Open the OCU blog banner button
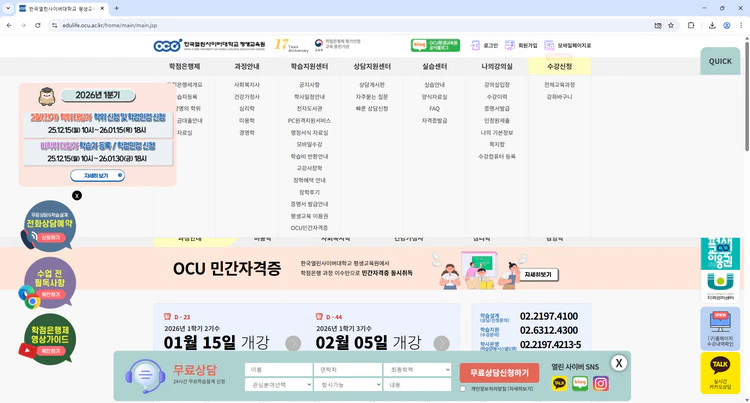Screen dimensions: 750x403 (x=435, y=45)
